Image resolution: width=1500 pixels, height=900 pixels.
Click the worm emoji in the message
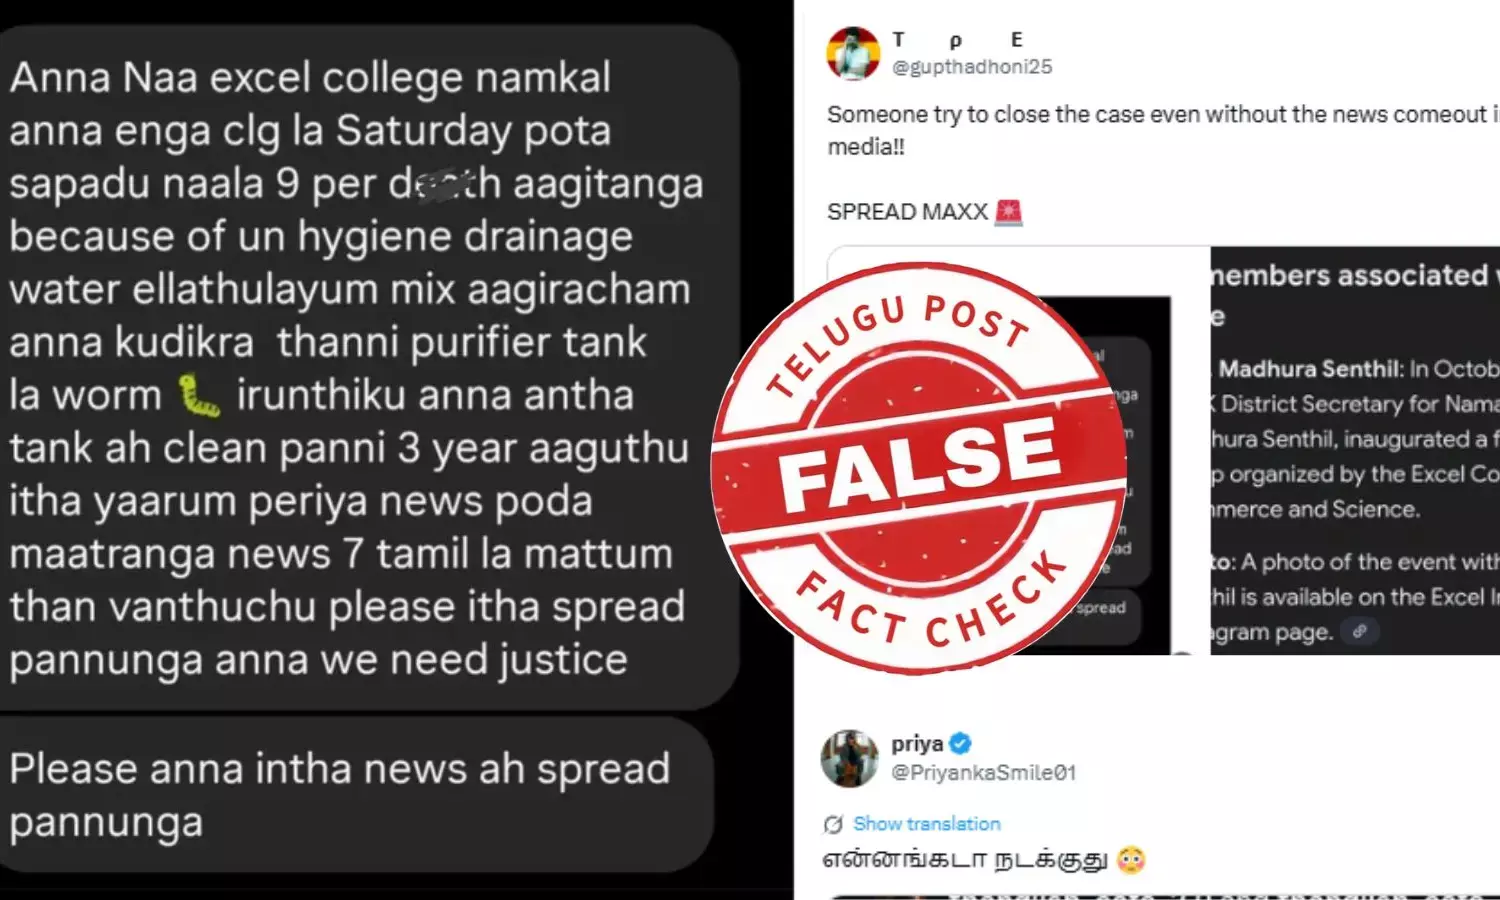tap(198, 396)
